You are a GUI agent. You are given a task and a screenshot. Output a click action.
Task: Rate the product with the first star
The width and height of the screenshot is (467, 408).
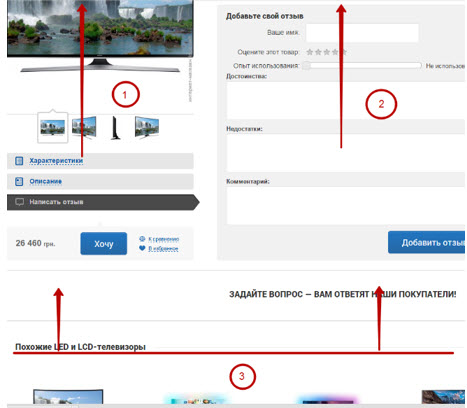click(x=310, y=52)
